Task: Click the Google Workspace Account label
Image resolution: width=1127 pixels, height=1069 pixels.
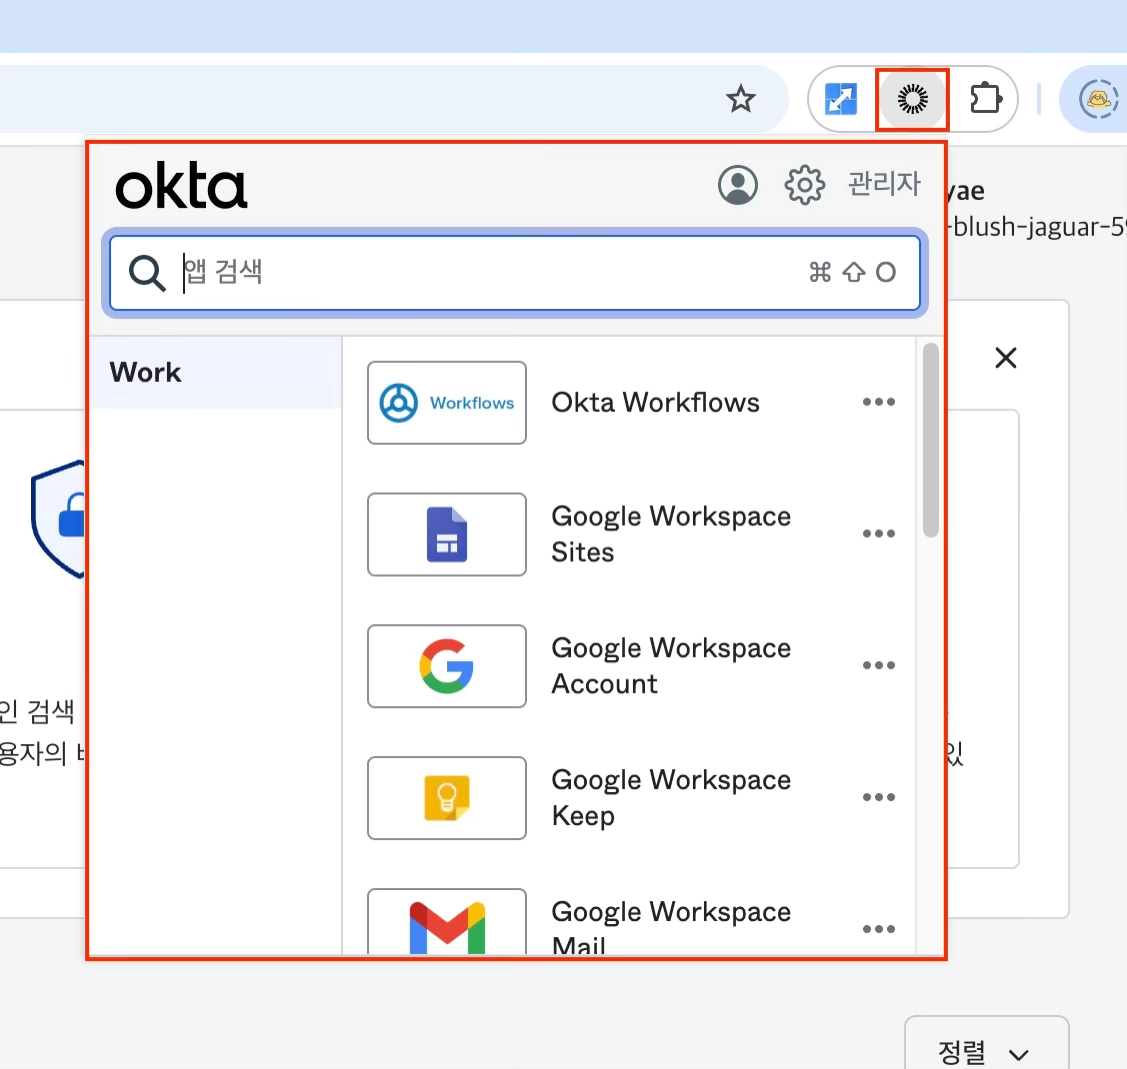Action: click(x=671, y=666)
